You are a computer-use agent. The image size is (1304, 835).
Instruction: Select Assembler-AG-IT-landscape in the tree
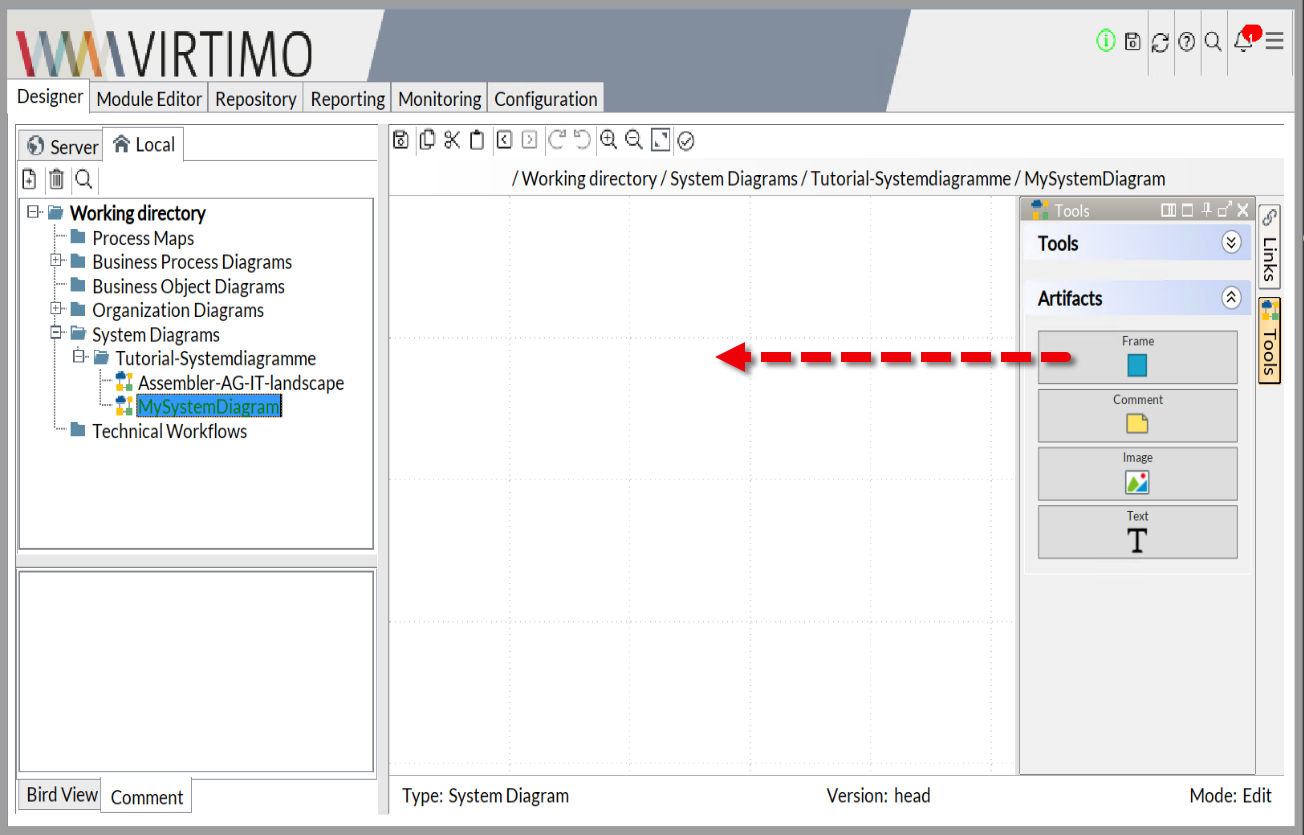[240, 383]
